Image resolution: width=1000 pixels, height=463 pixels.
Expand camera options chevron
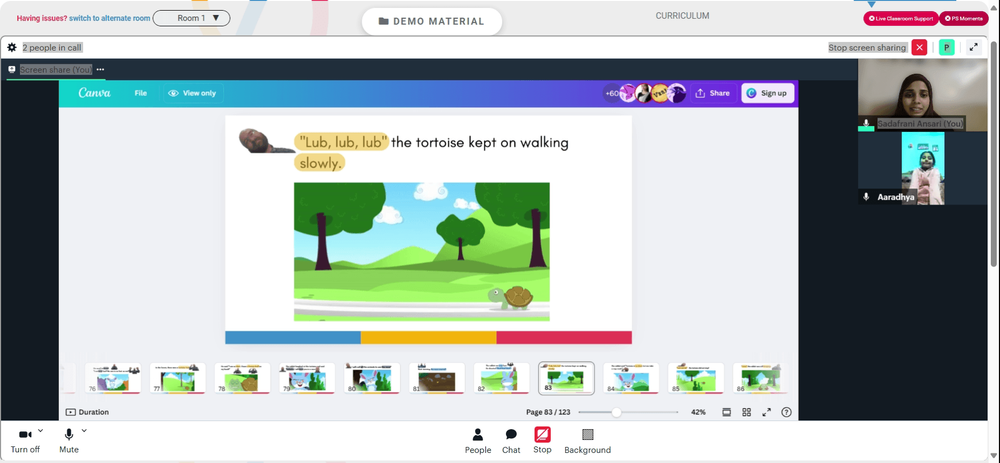(41, 430)
